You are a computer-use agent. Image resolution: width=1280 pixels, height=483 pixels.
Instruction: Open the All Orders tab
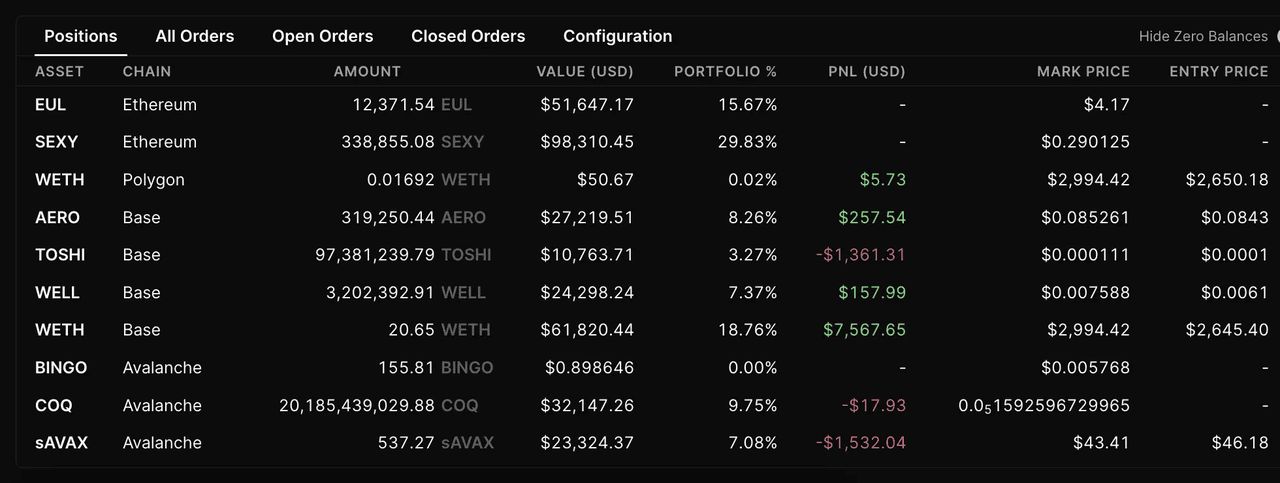[x=195, y=36]
